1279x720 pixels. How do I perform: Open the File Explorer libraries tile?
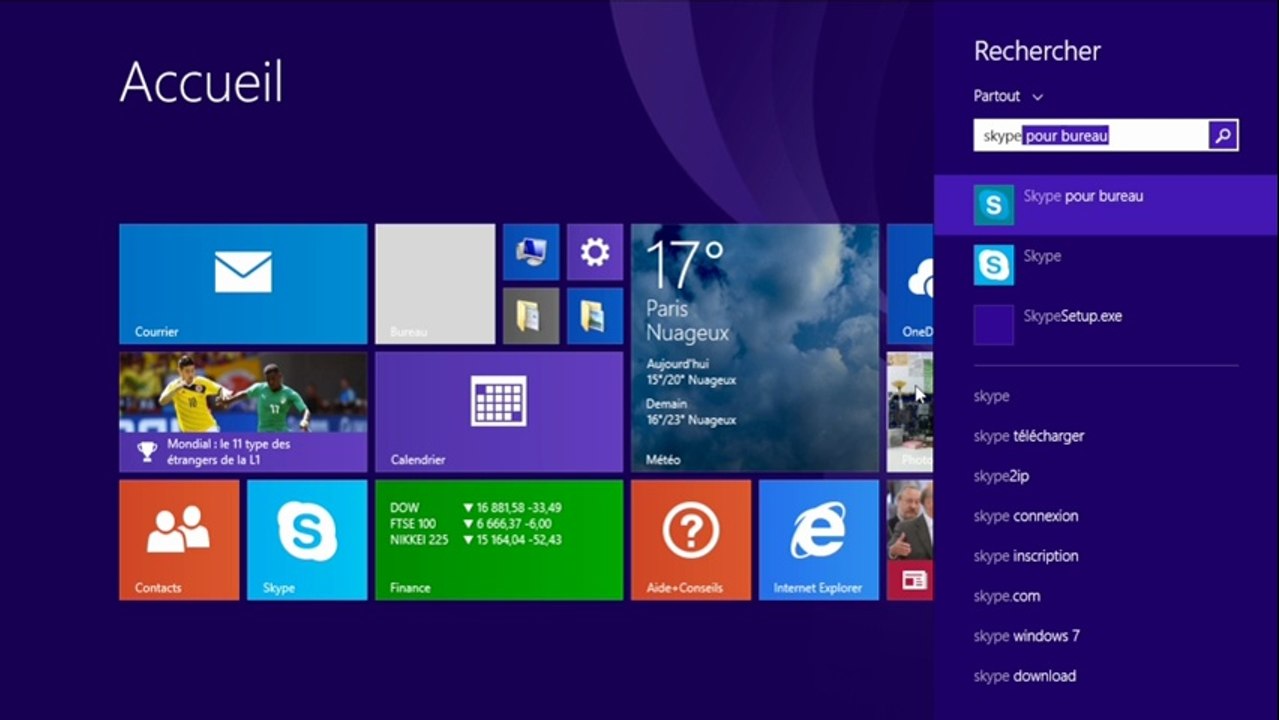(x=595, y=316)
